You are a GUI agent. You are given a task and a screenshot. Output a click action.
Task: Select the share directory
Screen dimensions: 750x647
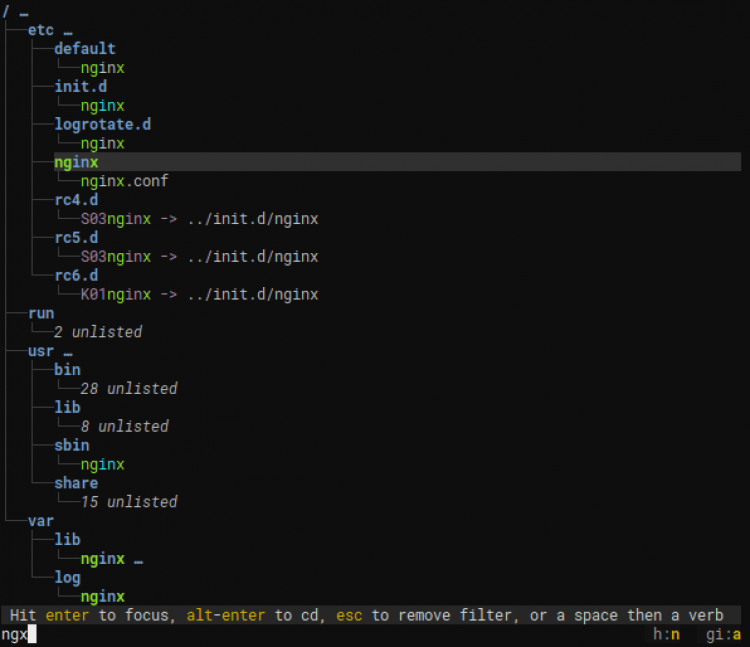(x=76, y=483)
